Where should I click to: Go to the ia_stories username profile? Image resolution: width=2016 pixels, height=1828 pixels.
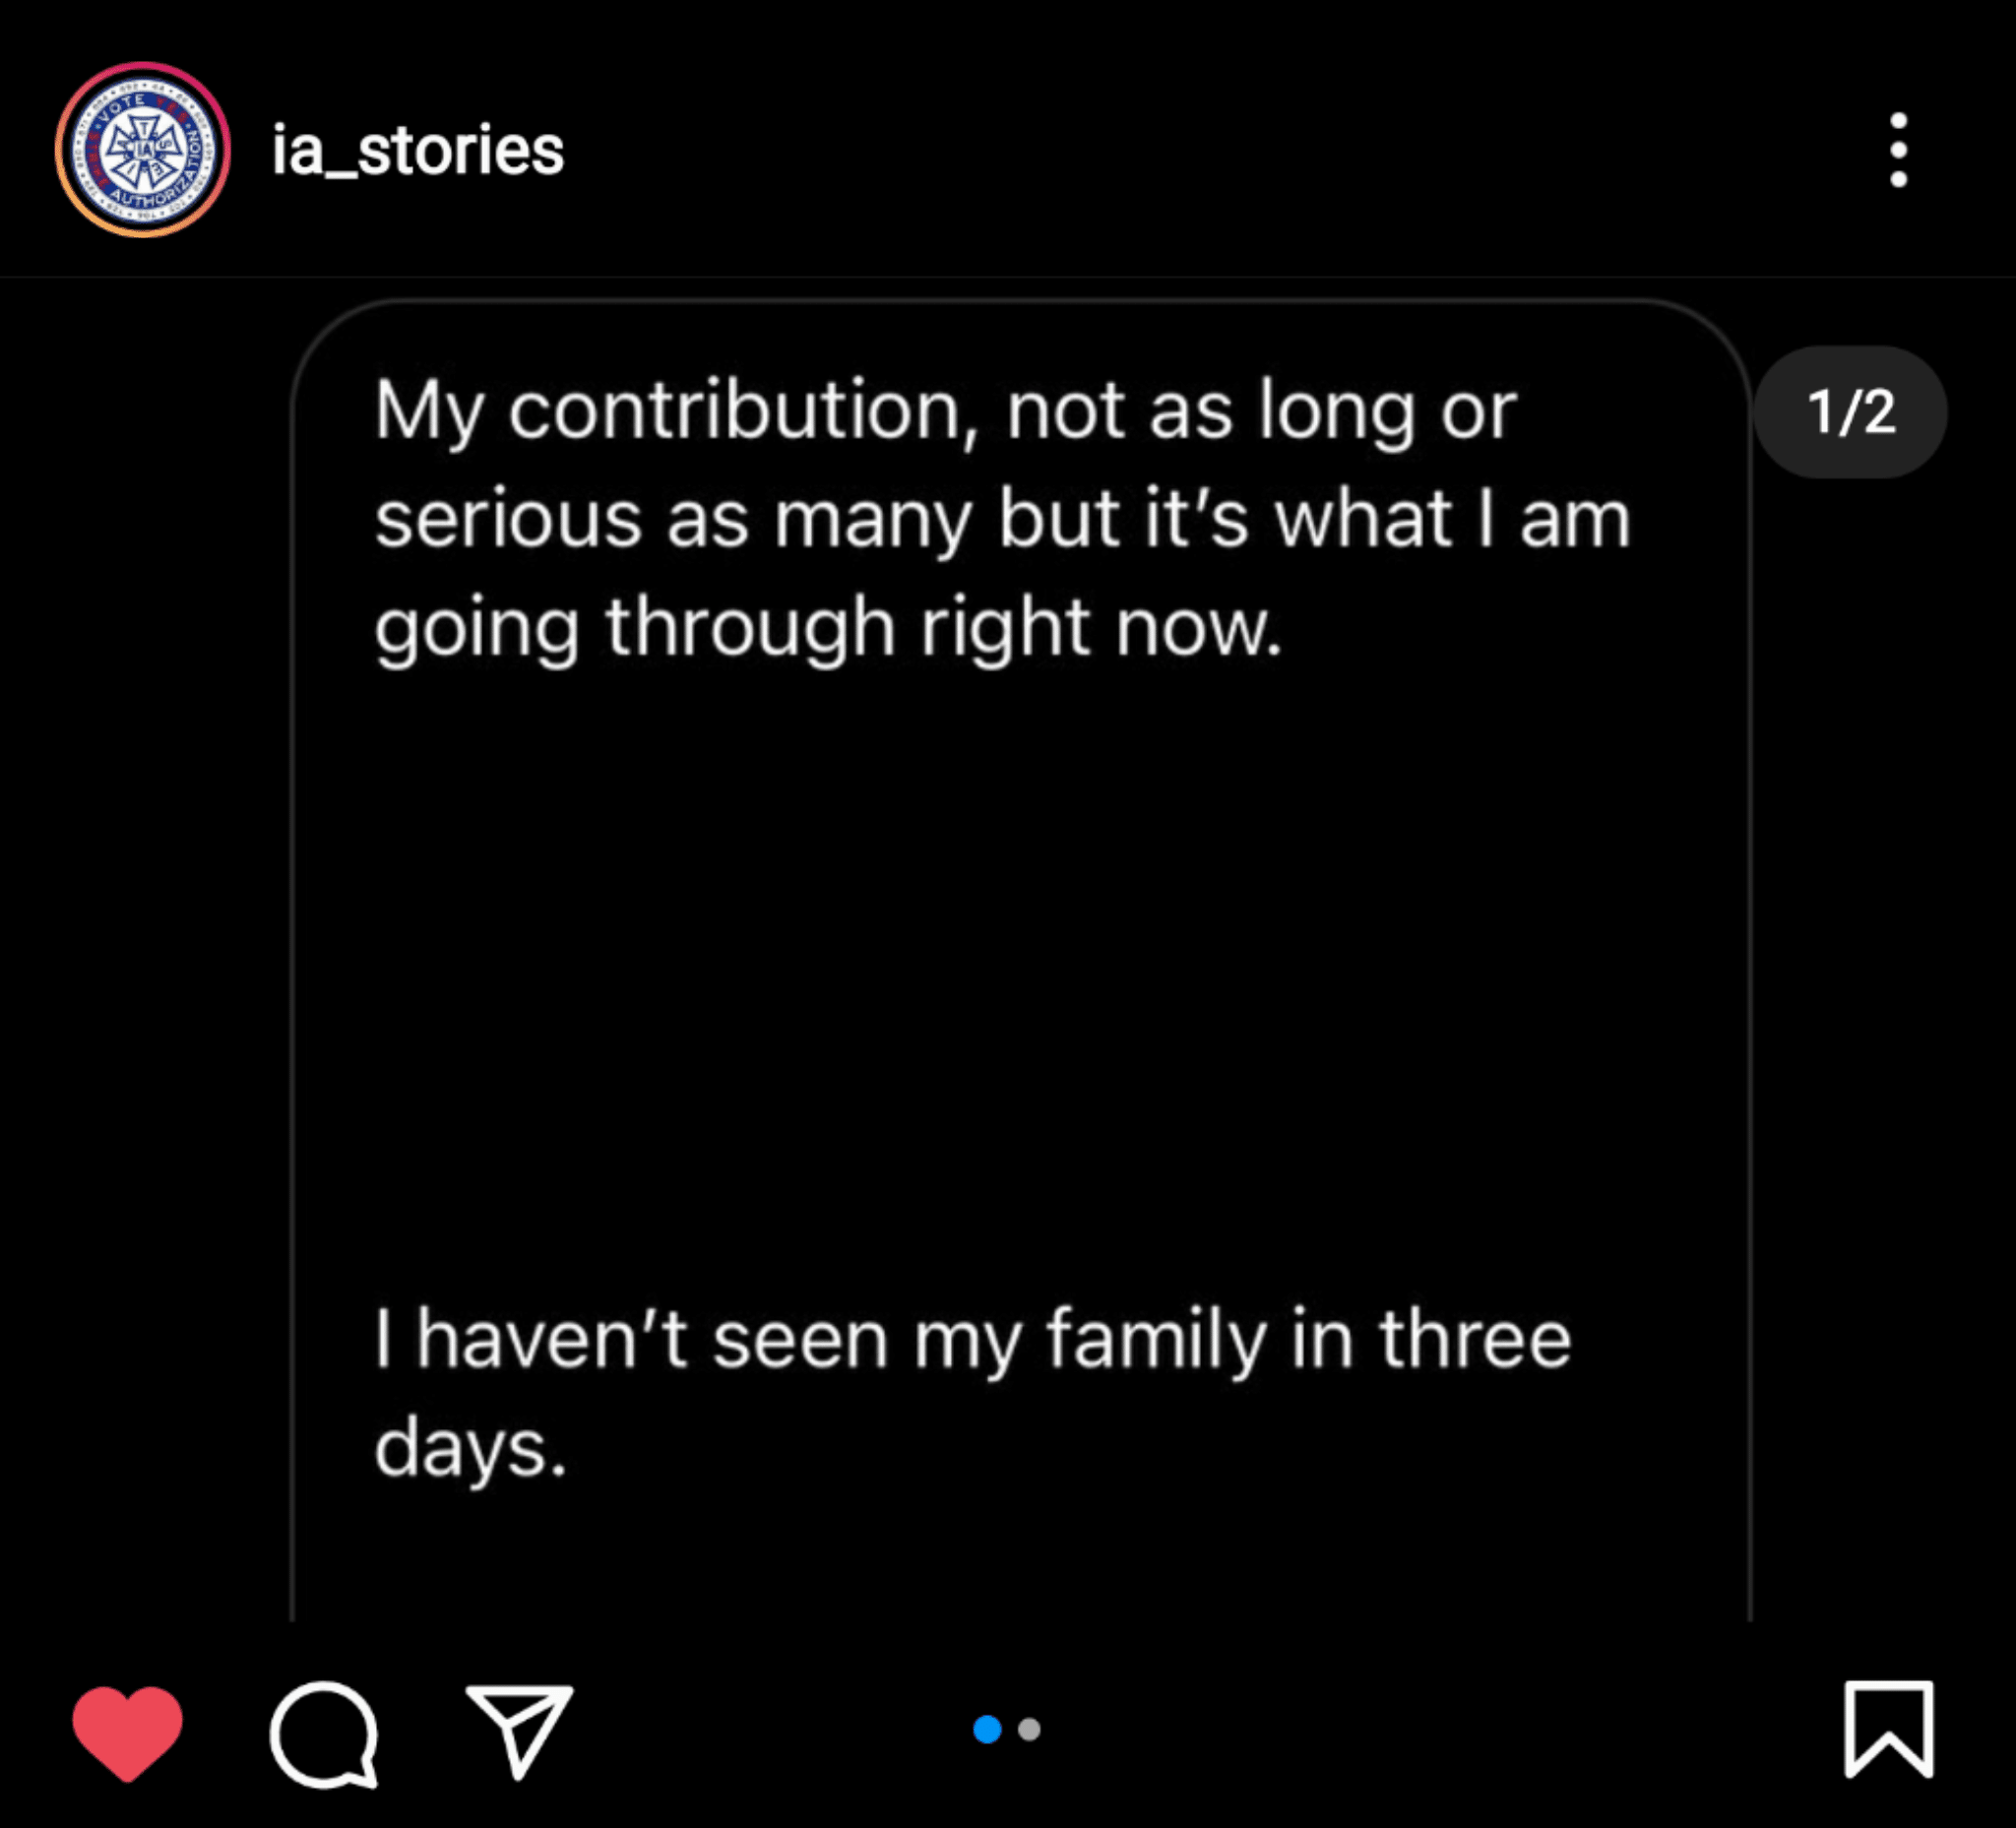418,151
